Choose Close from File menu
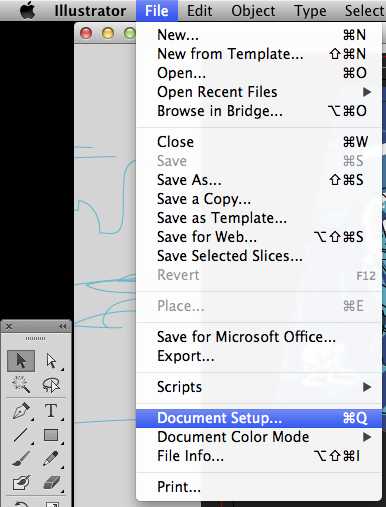The width and height of the screenshot is (386, 507). [259, 142]
